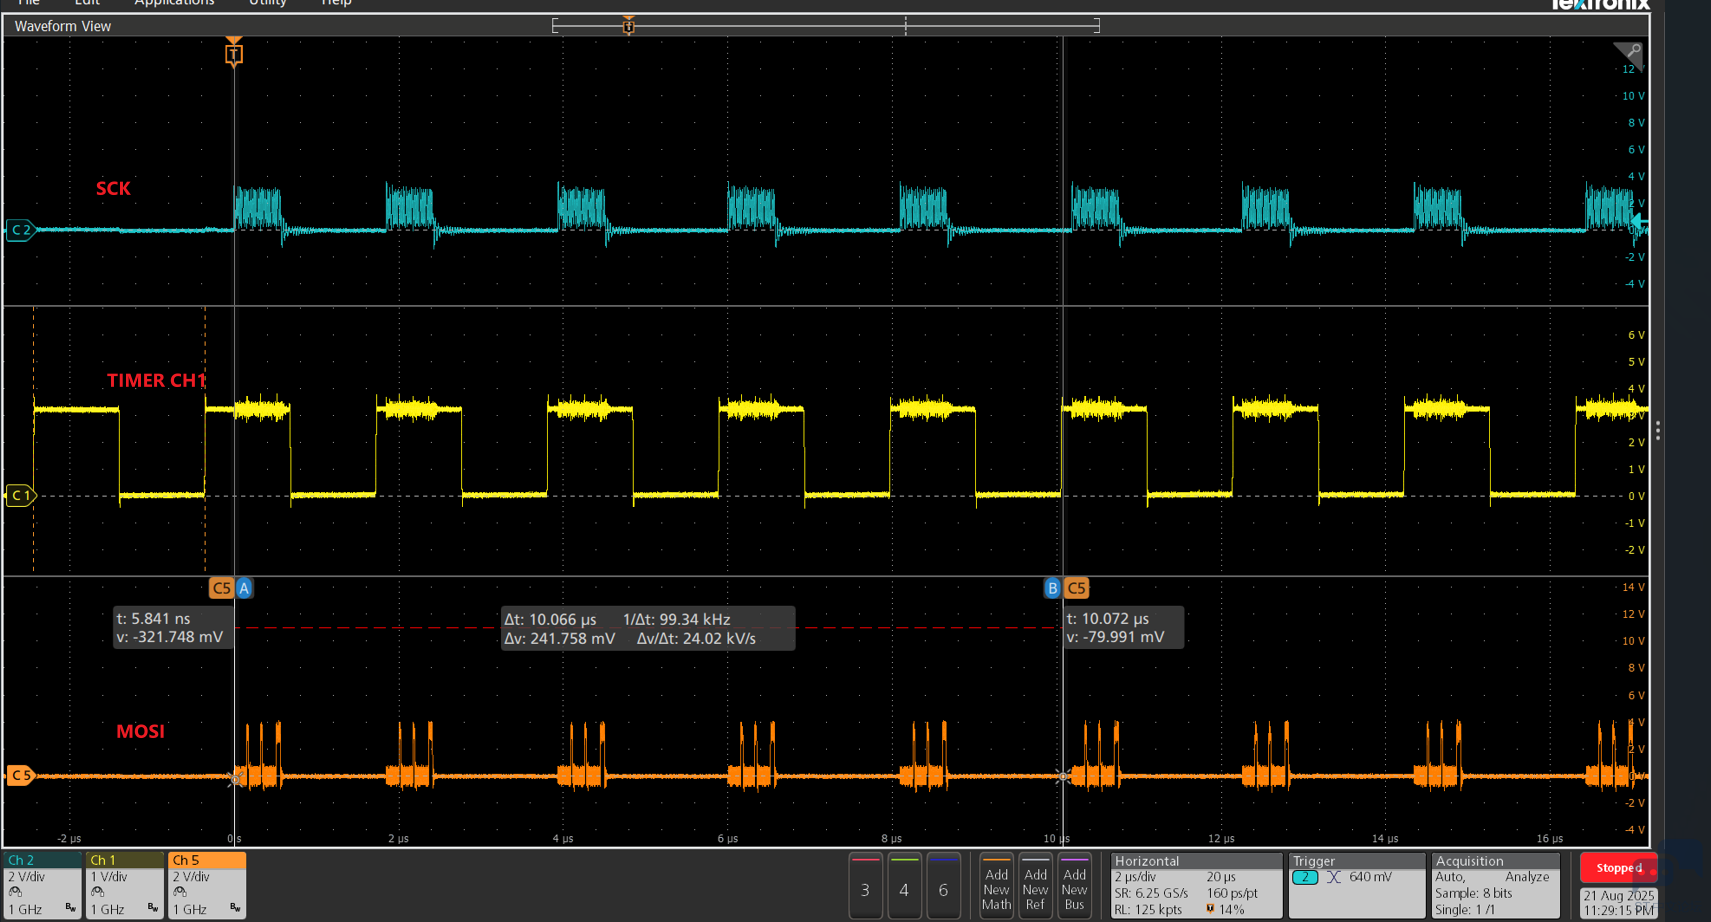
Task: Click the trigger level arrow on the right edge
Action: [1640, 222]
